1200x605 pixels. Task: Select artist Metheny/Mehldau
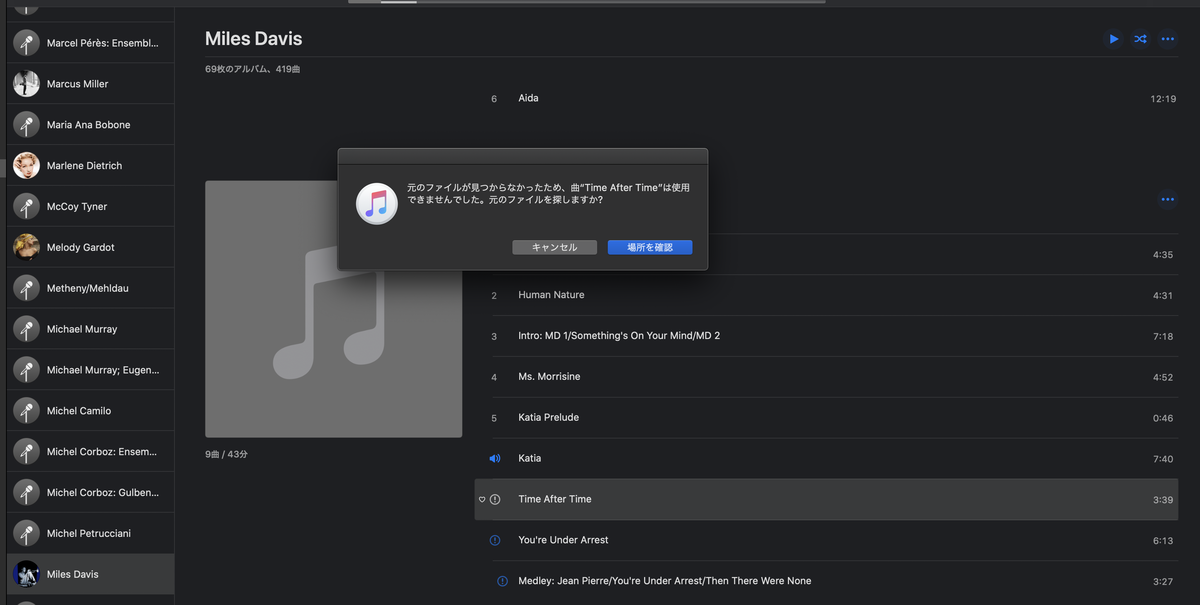click(x=91, y=288)
